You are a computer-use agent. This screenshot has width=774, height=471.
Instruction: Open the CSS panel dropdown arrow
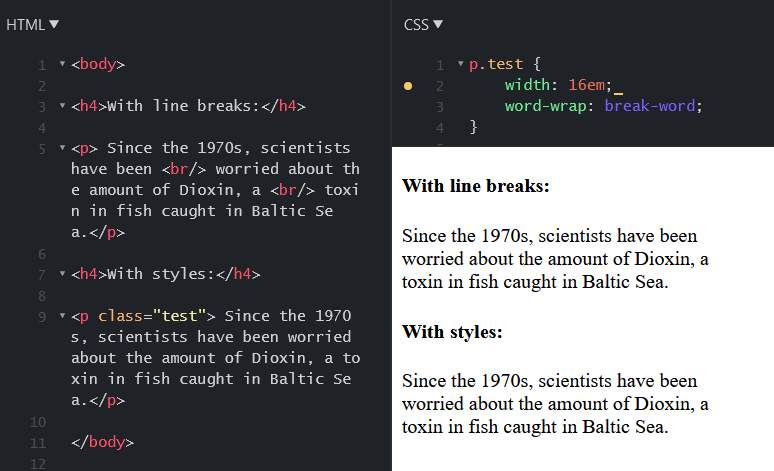(x=438, y=24)
